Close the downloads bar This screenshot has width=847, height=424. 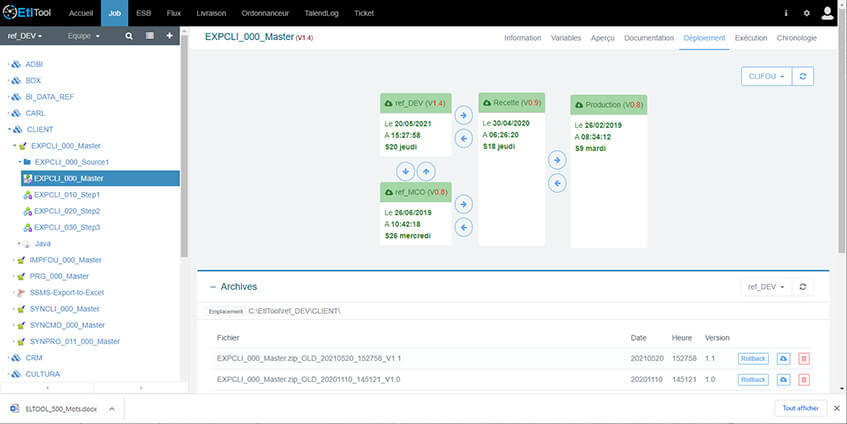[837, 408]
